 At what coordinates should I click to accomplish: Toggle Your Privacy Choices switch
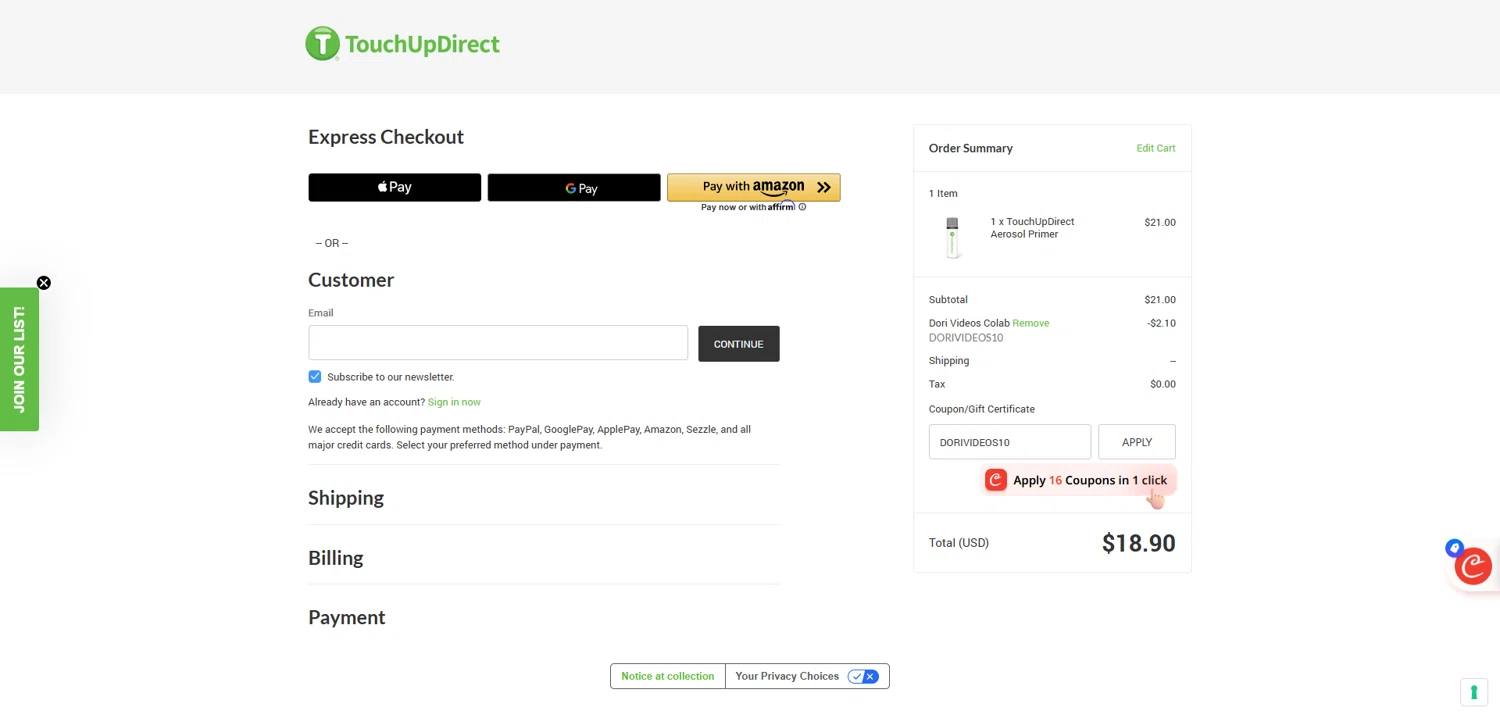(x=862, y=677)
